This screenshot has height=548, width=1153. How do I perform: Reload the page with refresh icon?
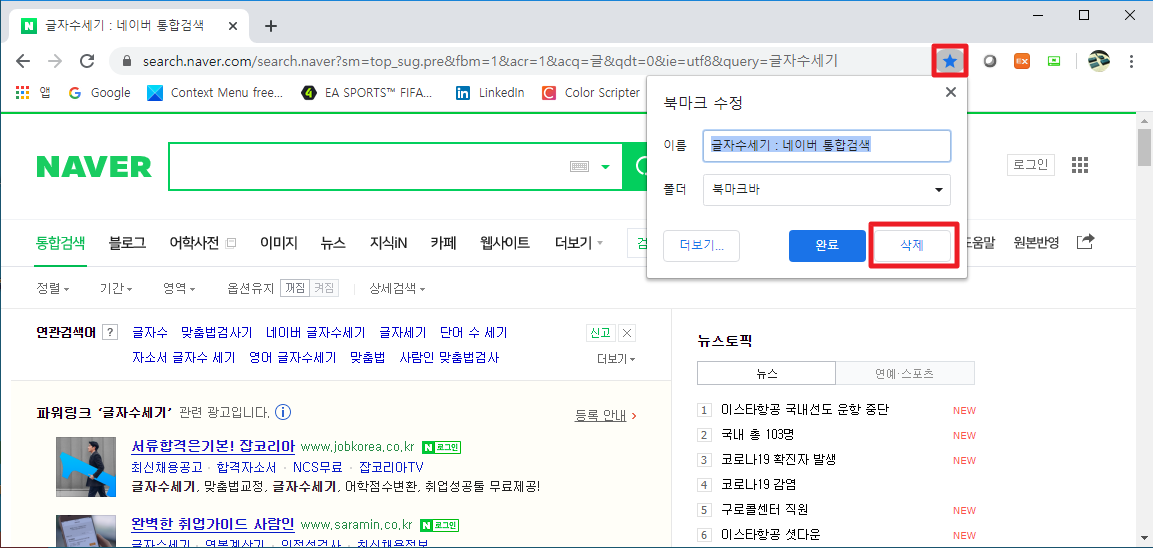point(87,61)
